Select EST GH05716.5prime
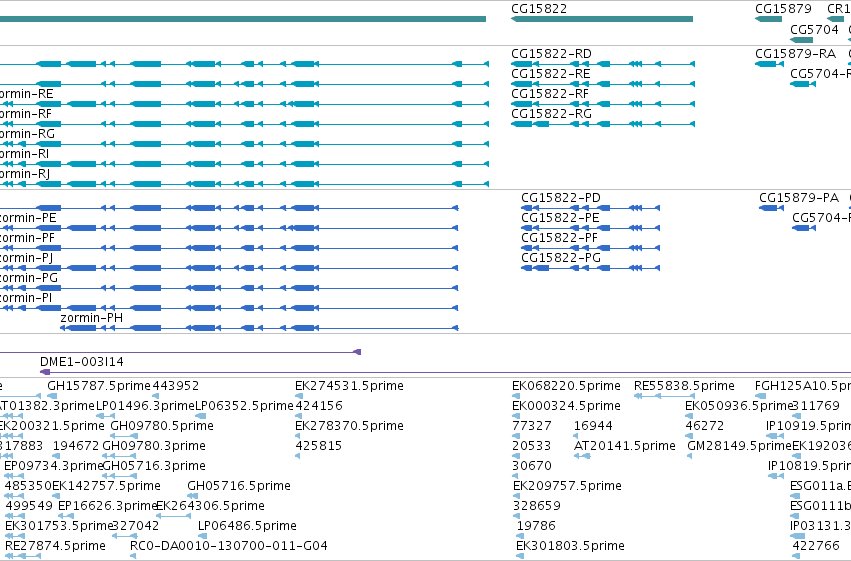This screenshot has height=561, width=851. click(x=239, y=486)
